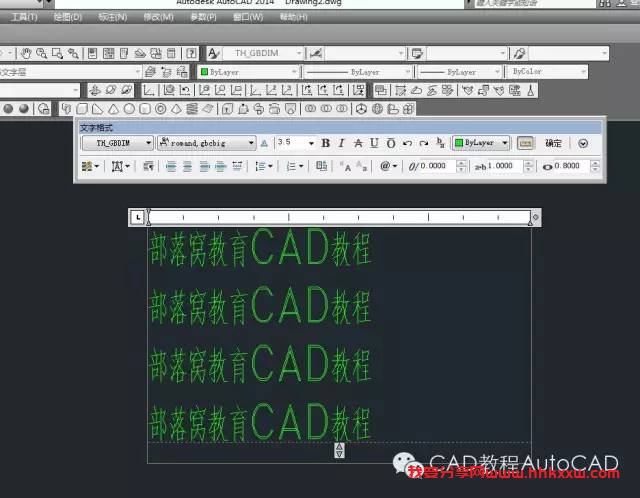Toggle Italic formatting

[341, 143]
